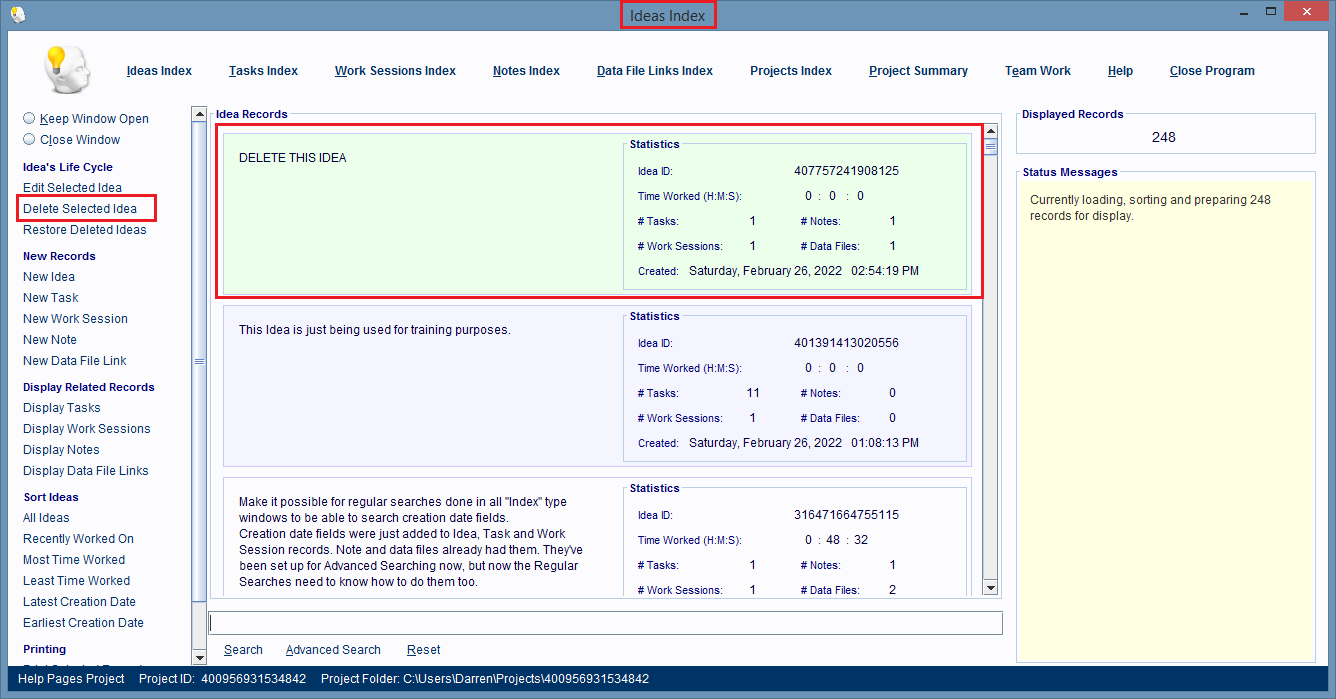The width and height of the screenshot is (1336, 699).
Task: Open Display Data File Links
Action: [x=85, y=471]
